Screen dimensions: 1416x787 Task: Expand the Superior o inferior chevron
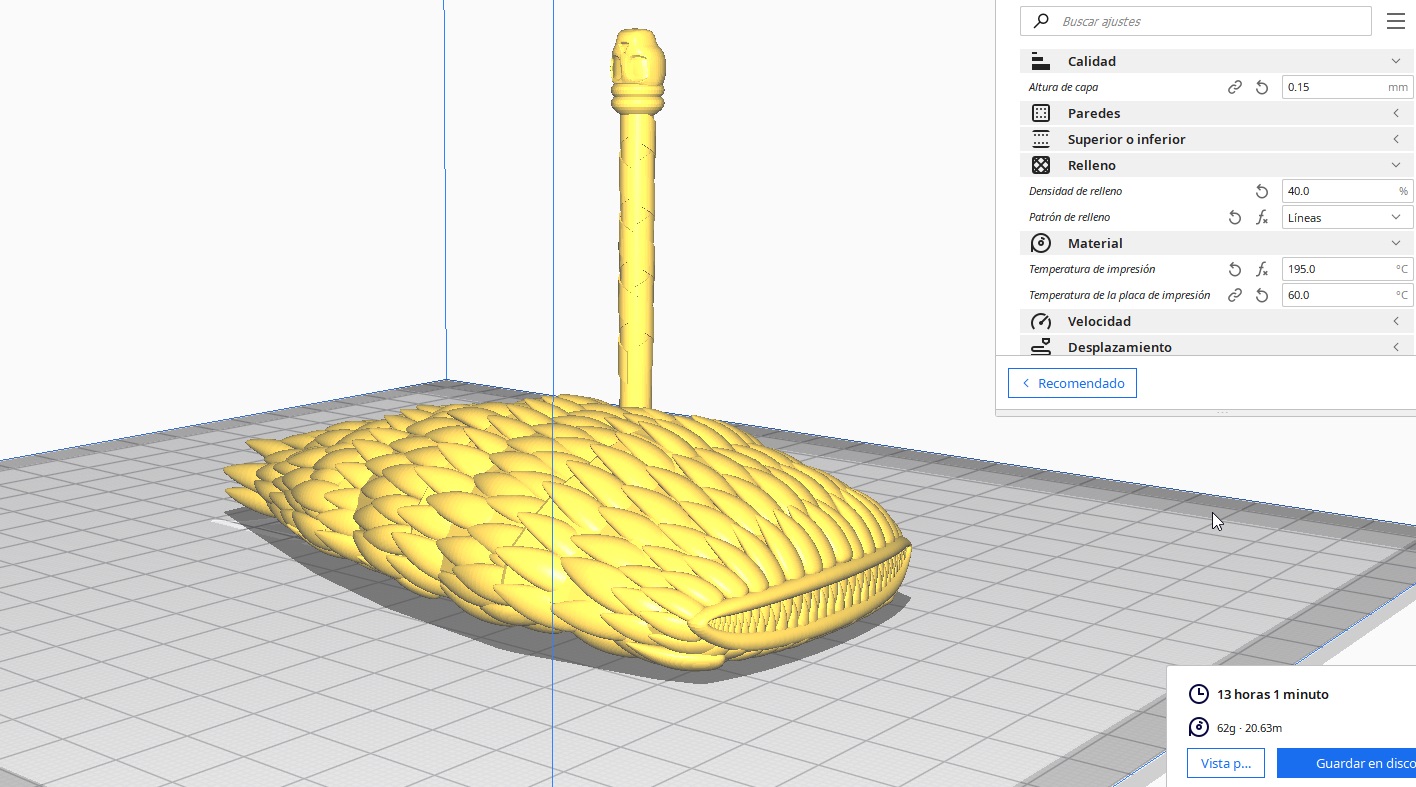1396,139
